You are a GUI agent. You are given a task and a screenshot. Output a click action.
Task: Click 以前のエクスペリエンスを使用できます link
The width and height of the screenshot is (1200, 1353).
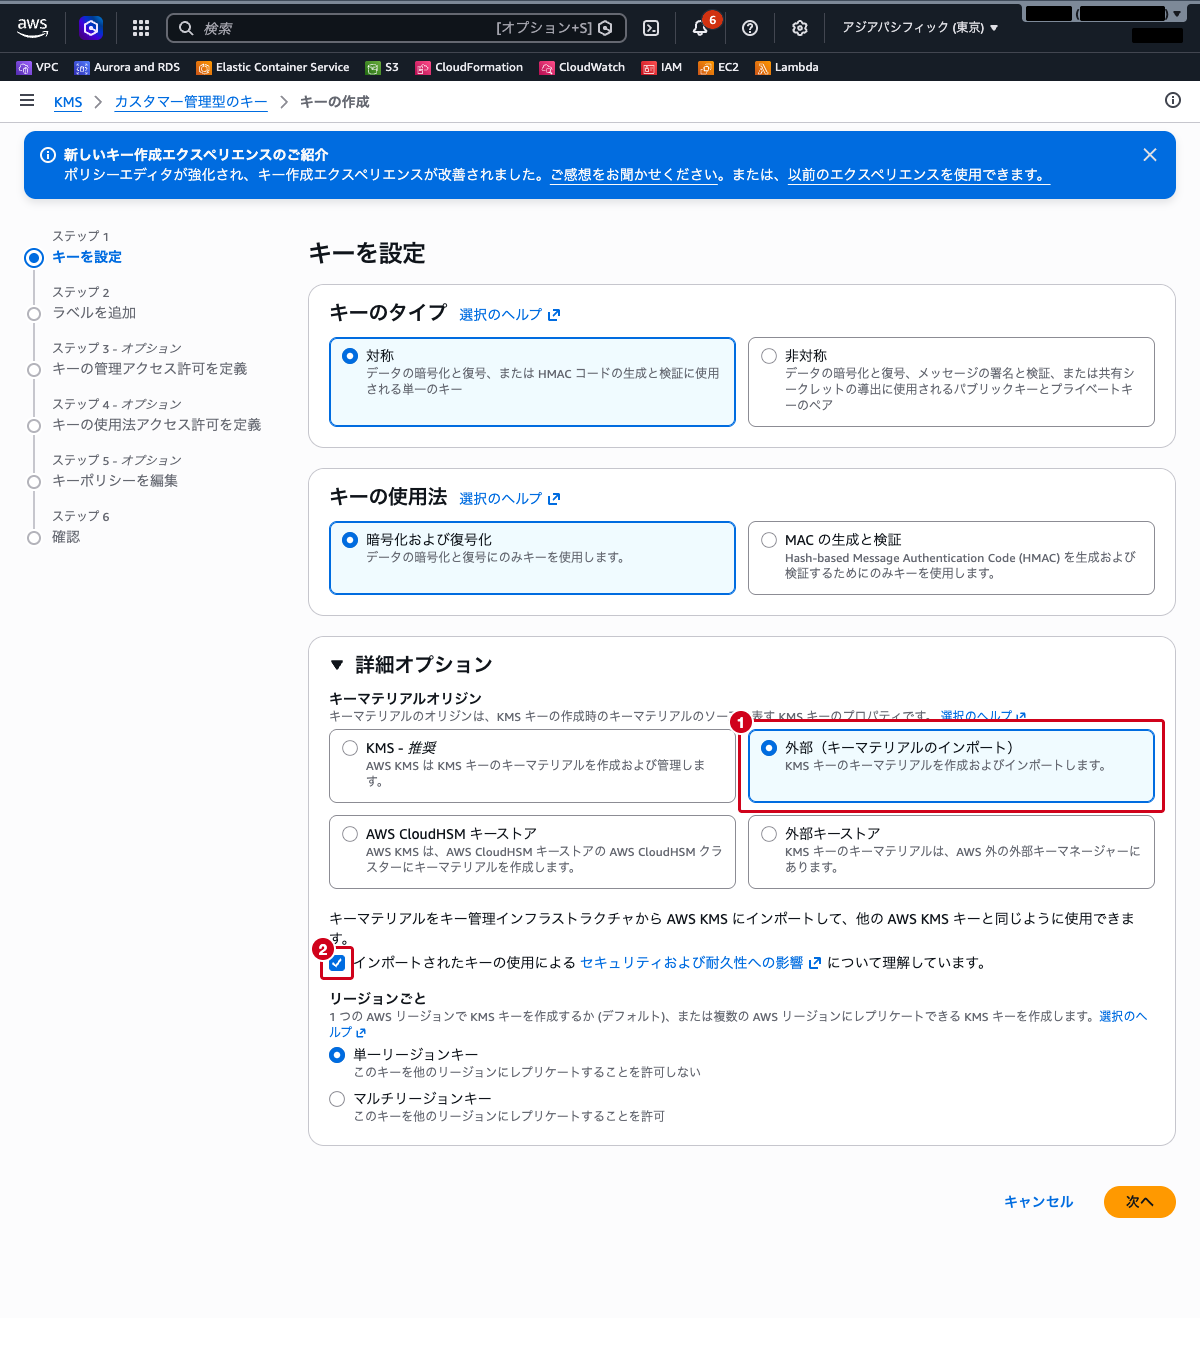919,175
